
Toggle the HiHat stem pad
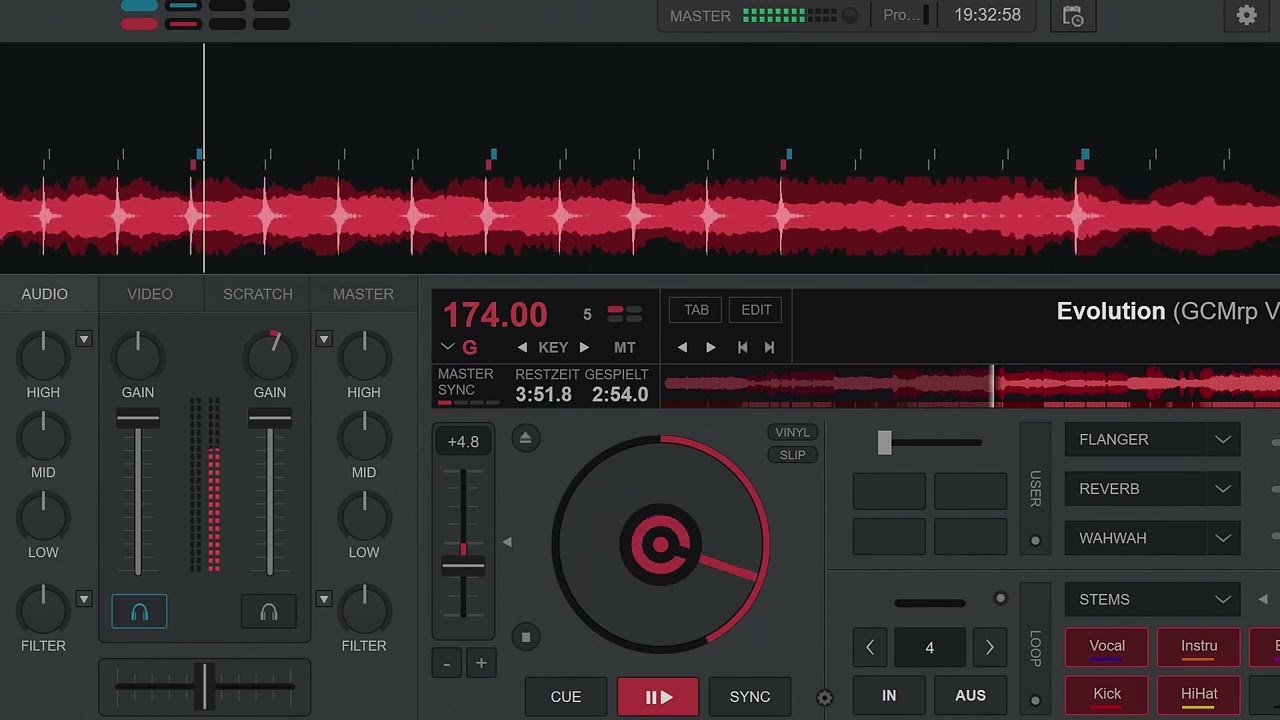tap(1199, 695)
